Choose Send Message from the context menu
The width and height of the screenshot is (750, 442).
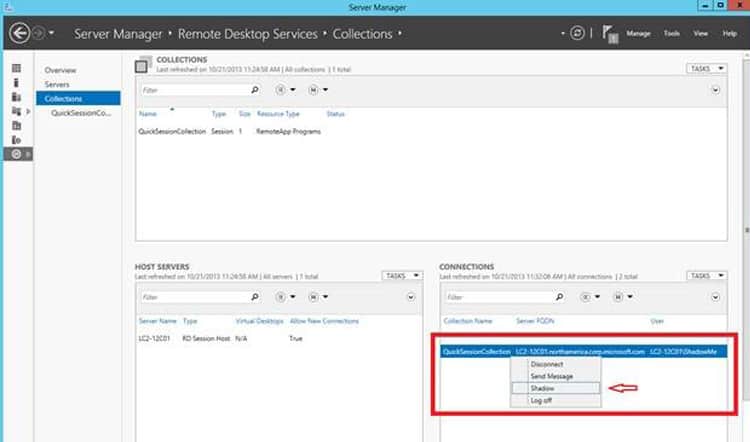556,376
